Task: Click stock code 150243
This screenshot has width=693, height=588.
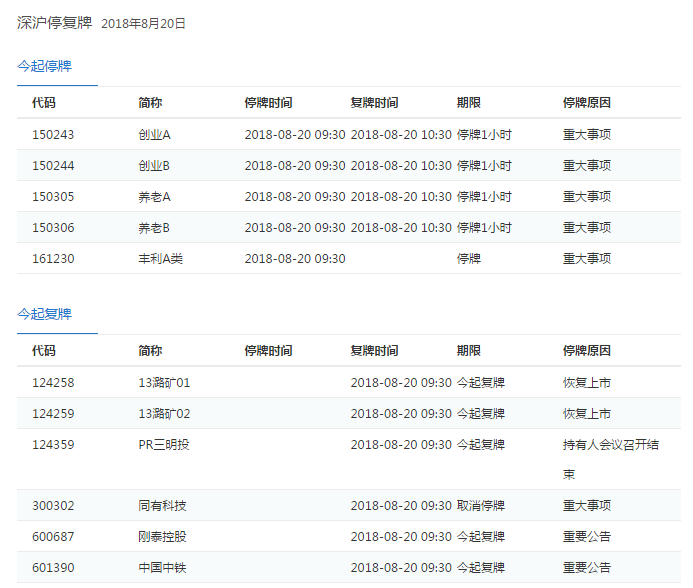Action: pos(53,135)
